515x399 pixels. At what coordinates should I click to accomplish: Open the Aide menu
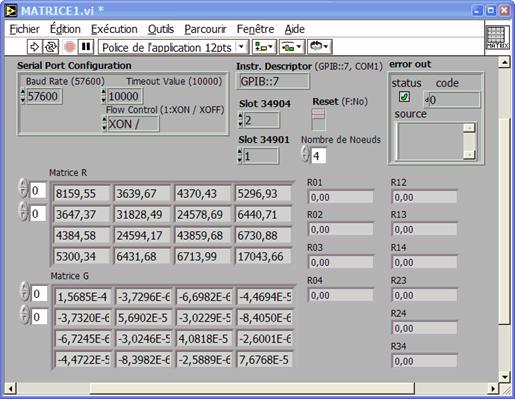(x=295, y=29)
